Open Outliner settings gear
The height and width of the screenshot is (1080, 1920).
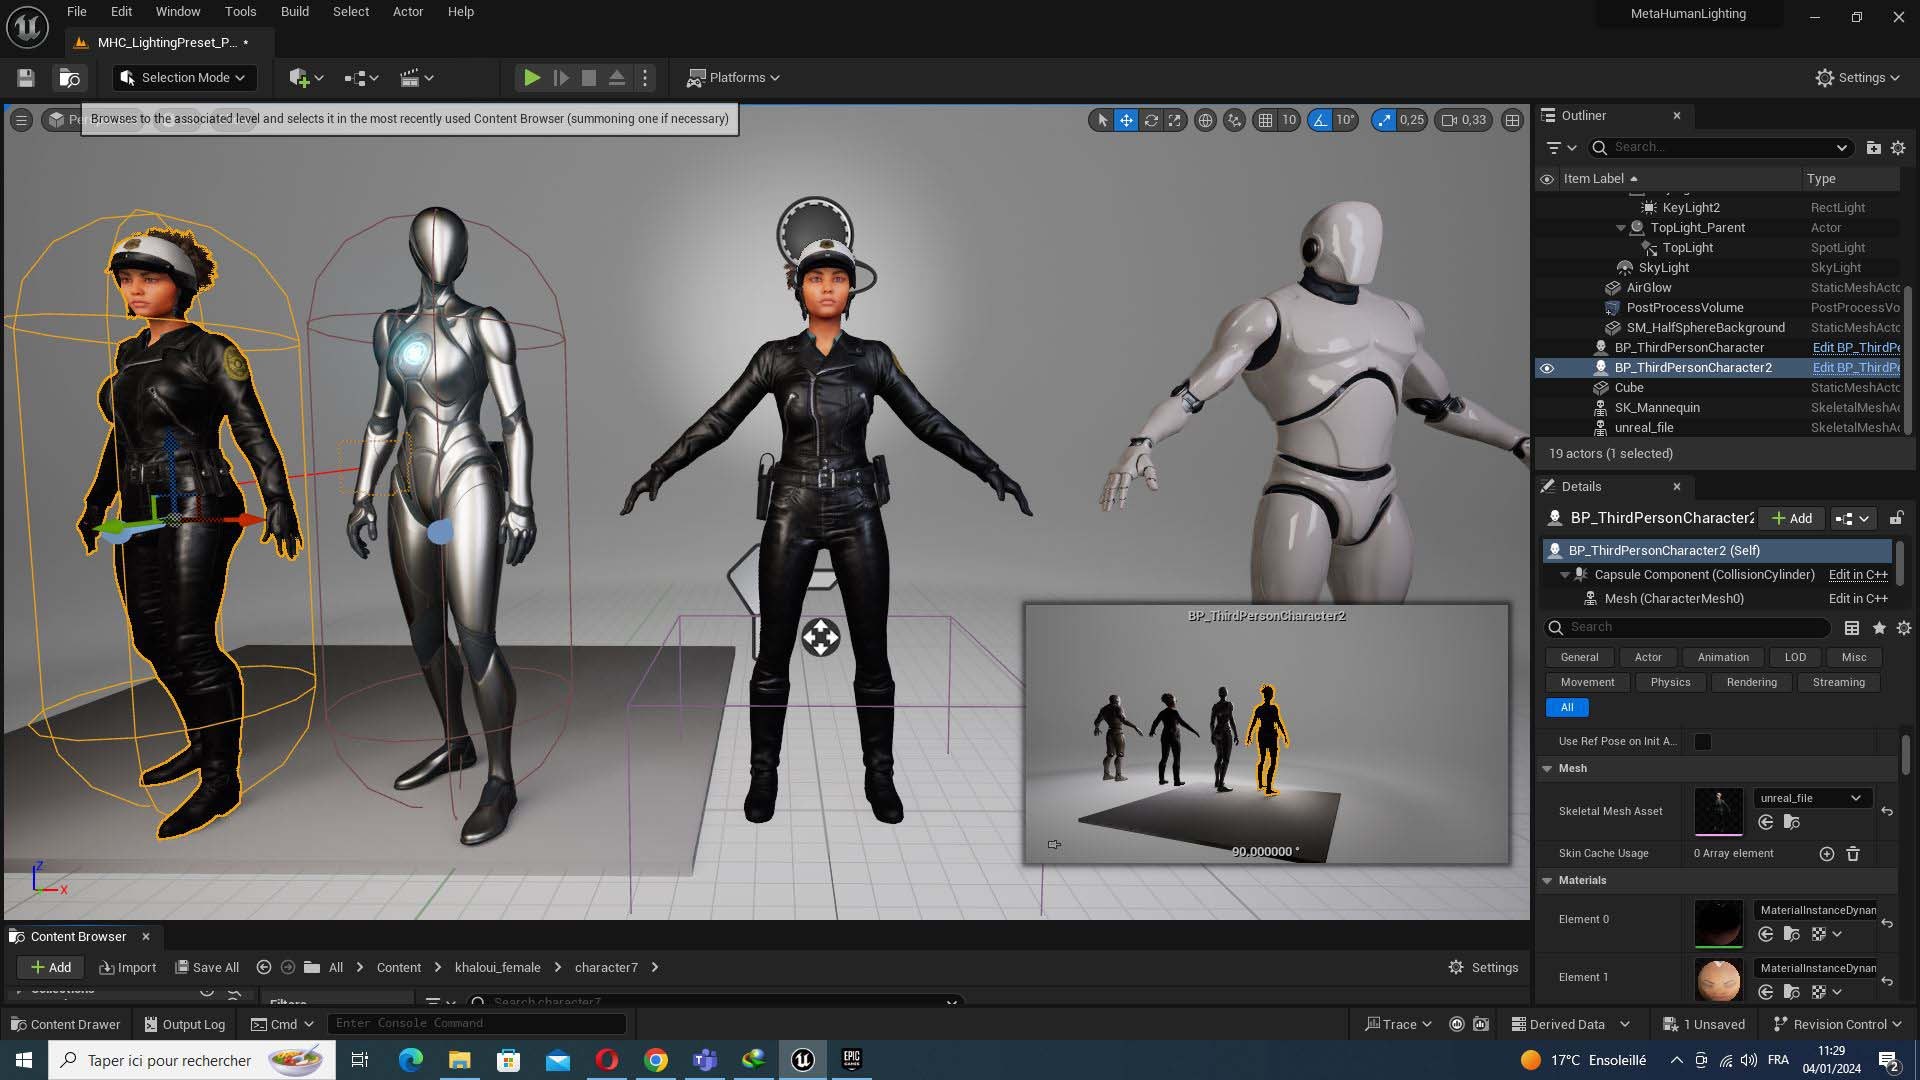(x=1898, y=148)
